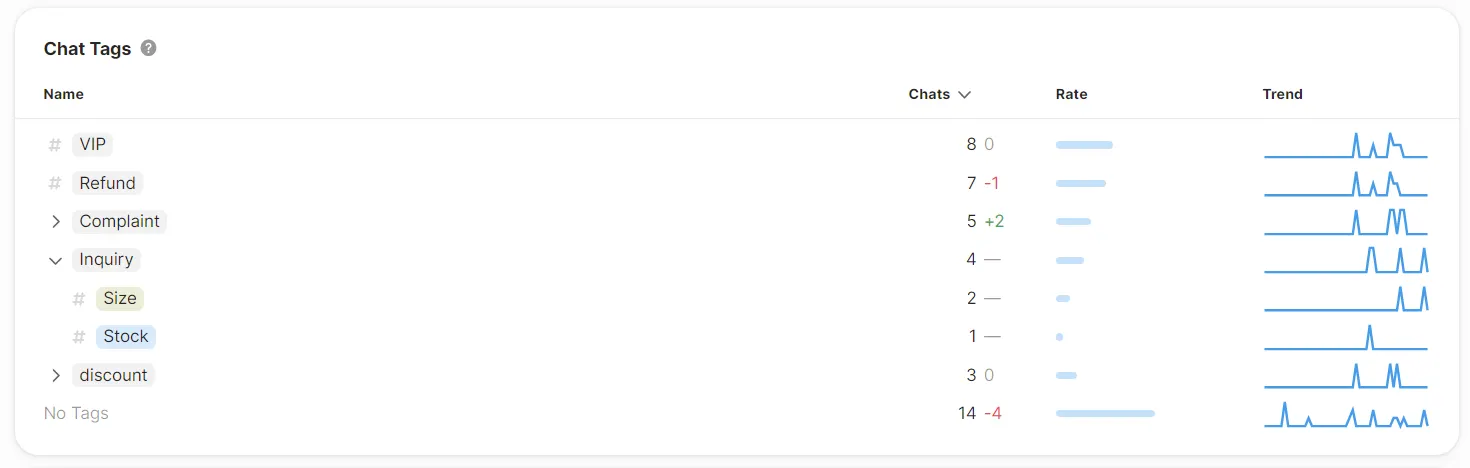Screen dimensions: 1470x468
Task: Click the No Tags row label
Action: click(76, 413)
